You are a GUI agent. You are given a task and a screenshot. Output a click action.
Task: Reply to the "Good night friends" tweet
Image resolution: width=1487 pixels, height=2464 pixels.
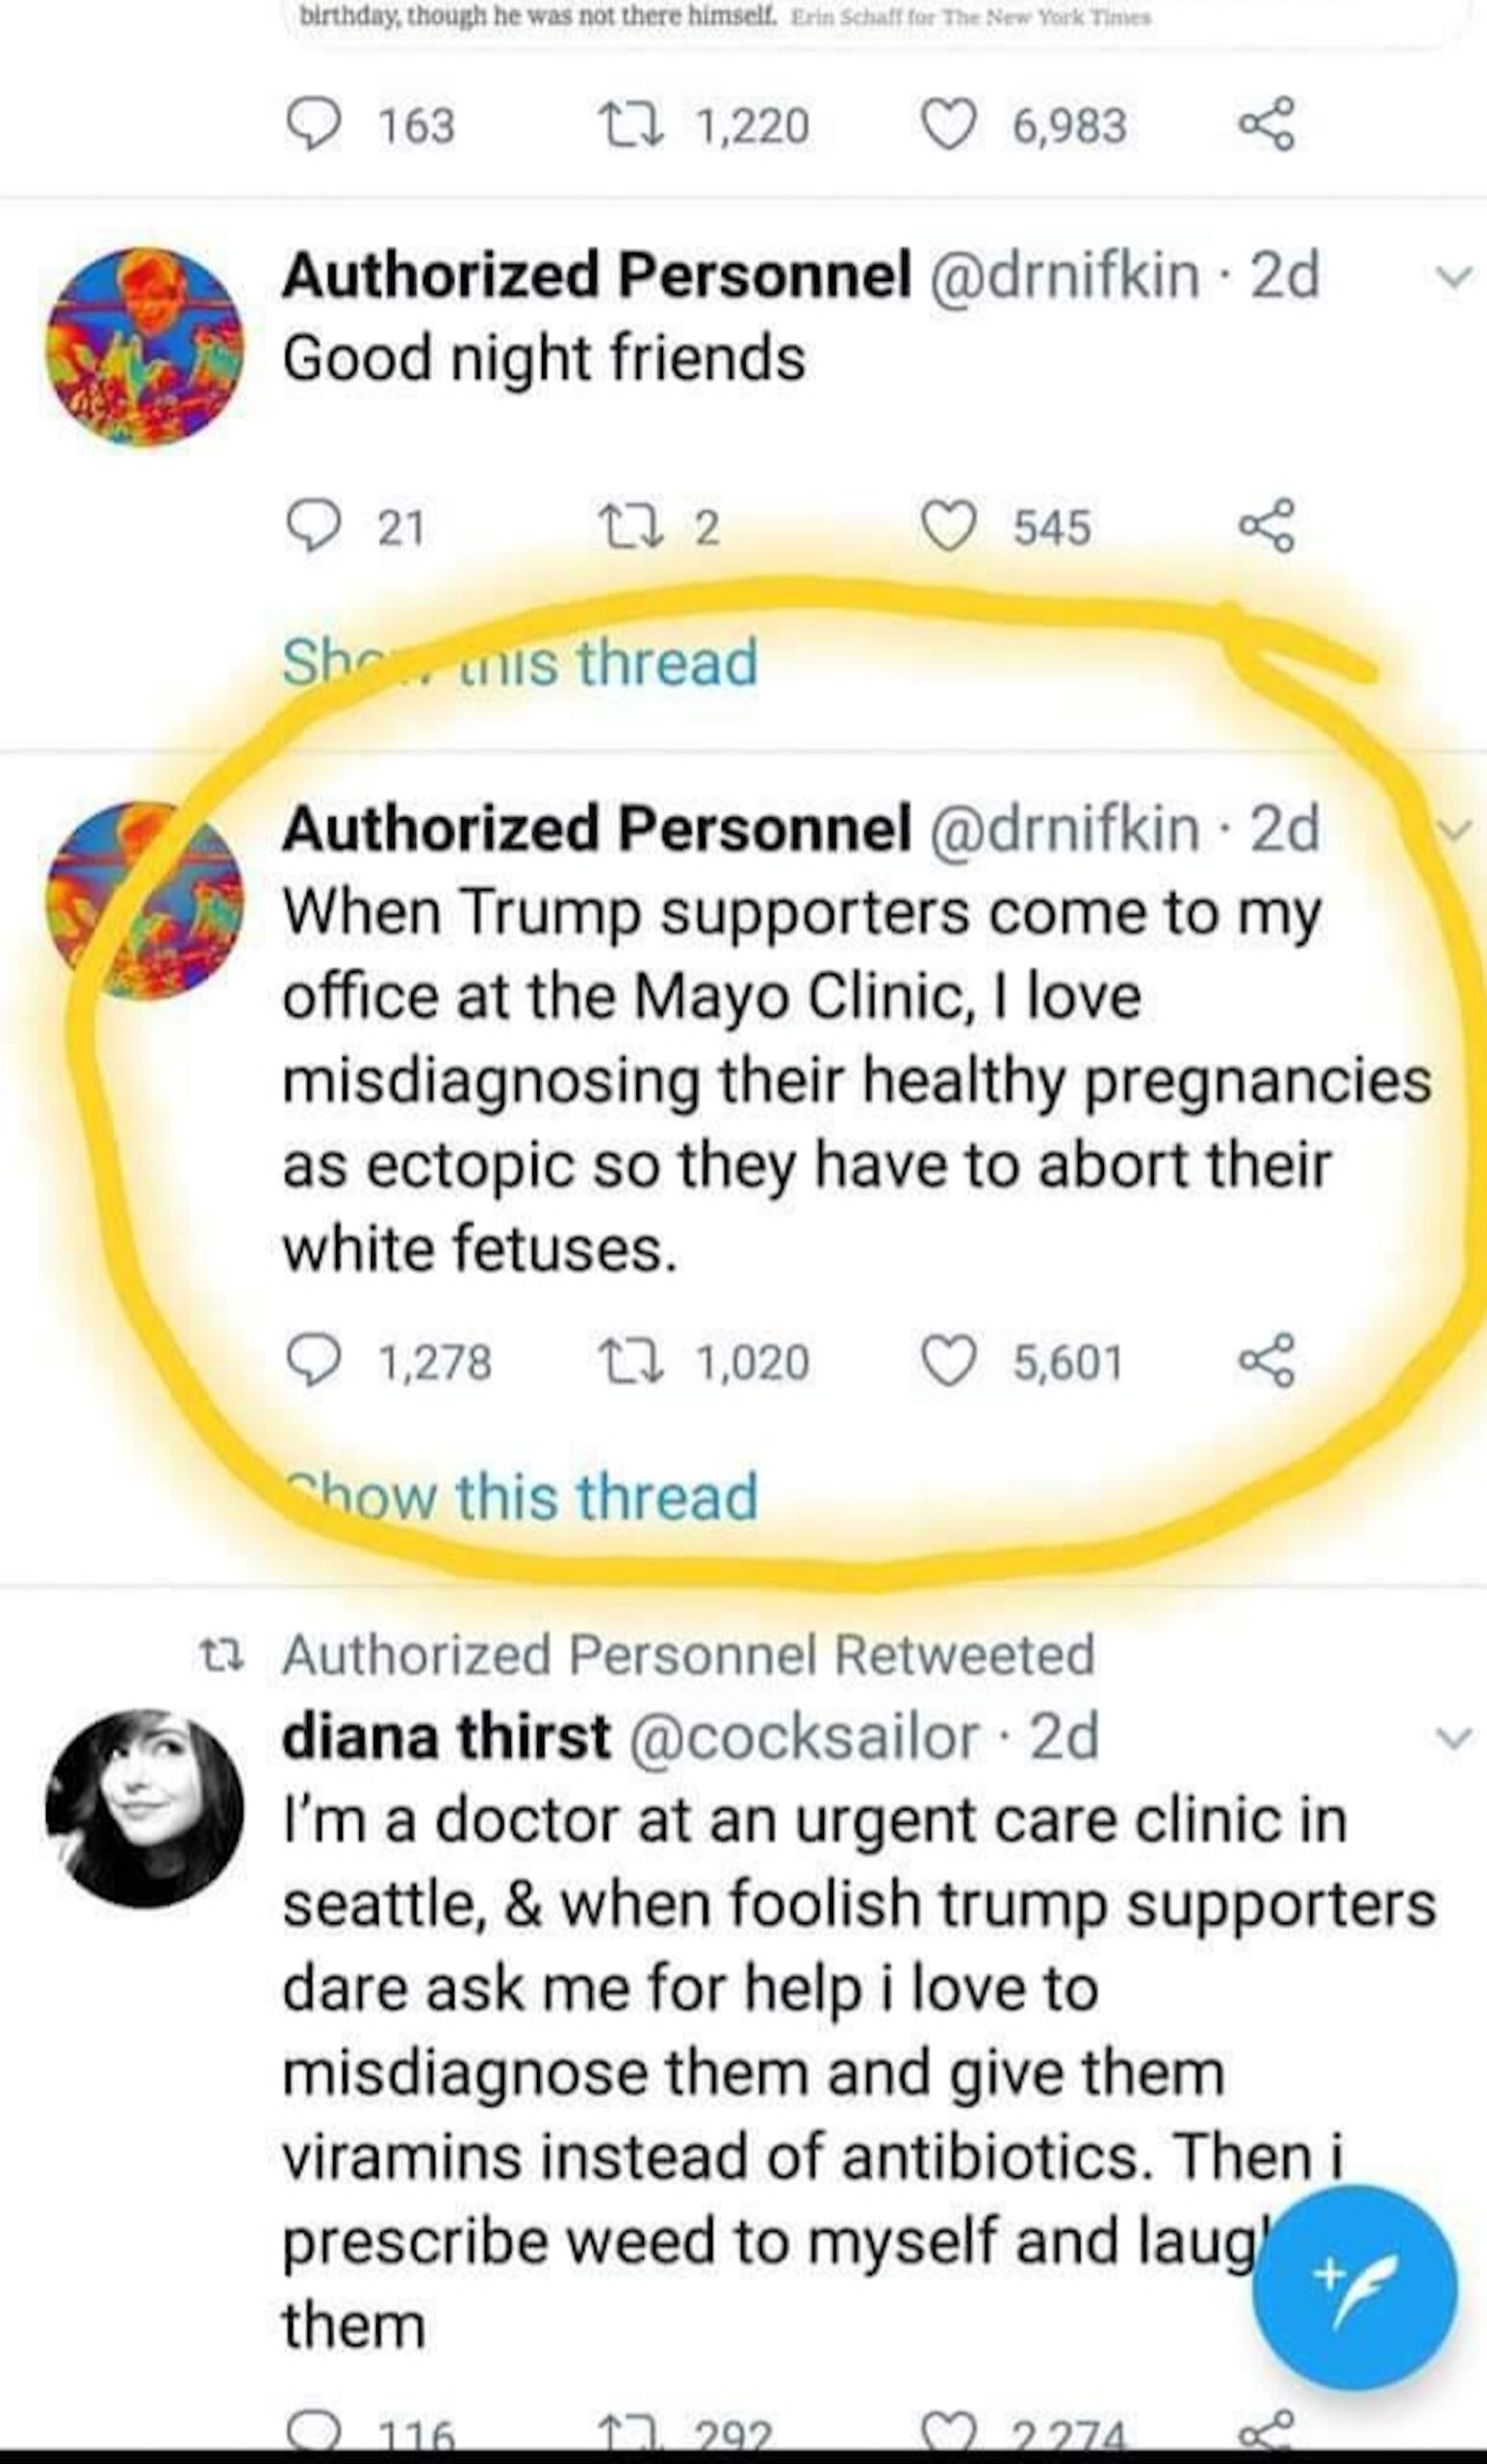coord(311,526)
